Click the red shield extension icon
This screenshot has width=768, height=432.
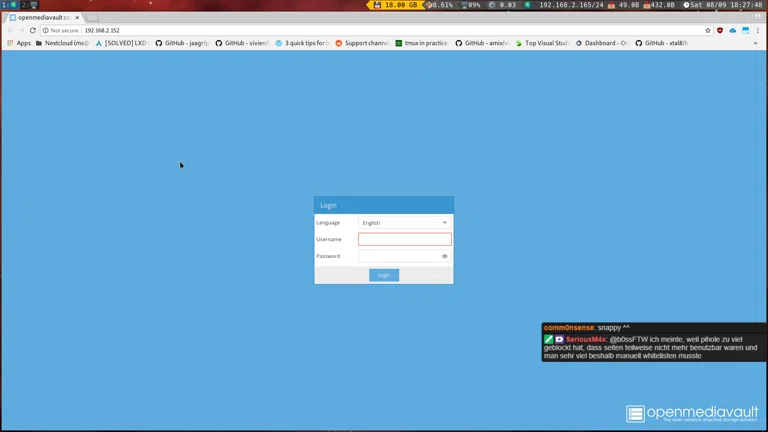pos(720,31)
